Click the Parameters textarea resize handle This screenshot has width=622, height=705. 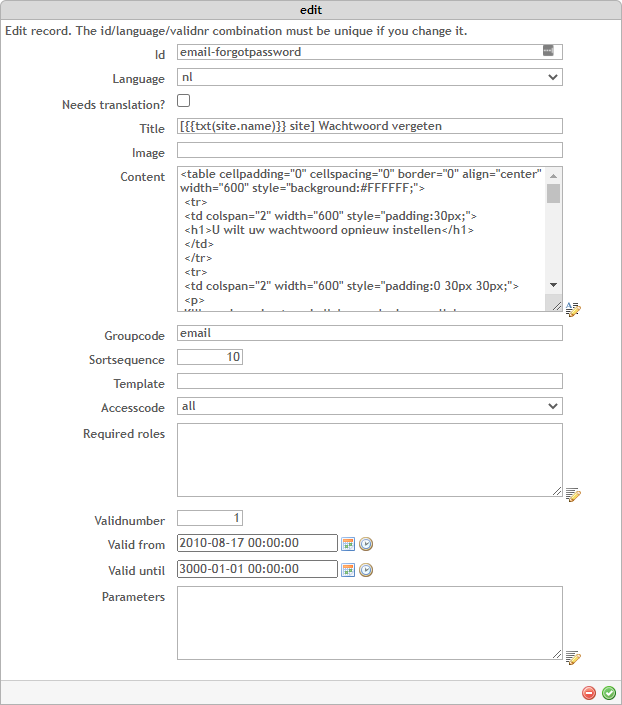(x=557, y=654)
